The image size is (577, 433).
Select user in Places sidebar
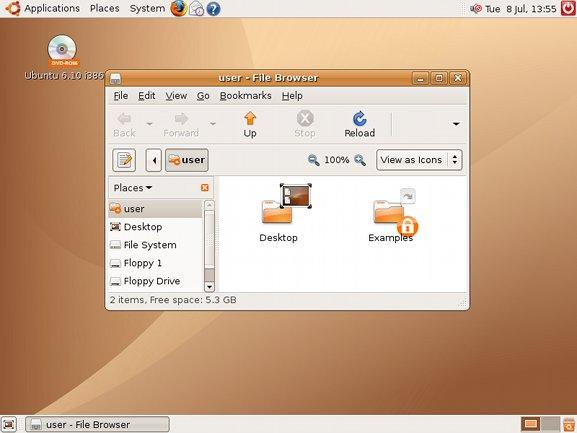pyautogui.click(x=155, y=209)
